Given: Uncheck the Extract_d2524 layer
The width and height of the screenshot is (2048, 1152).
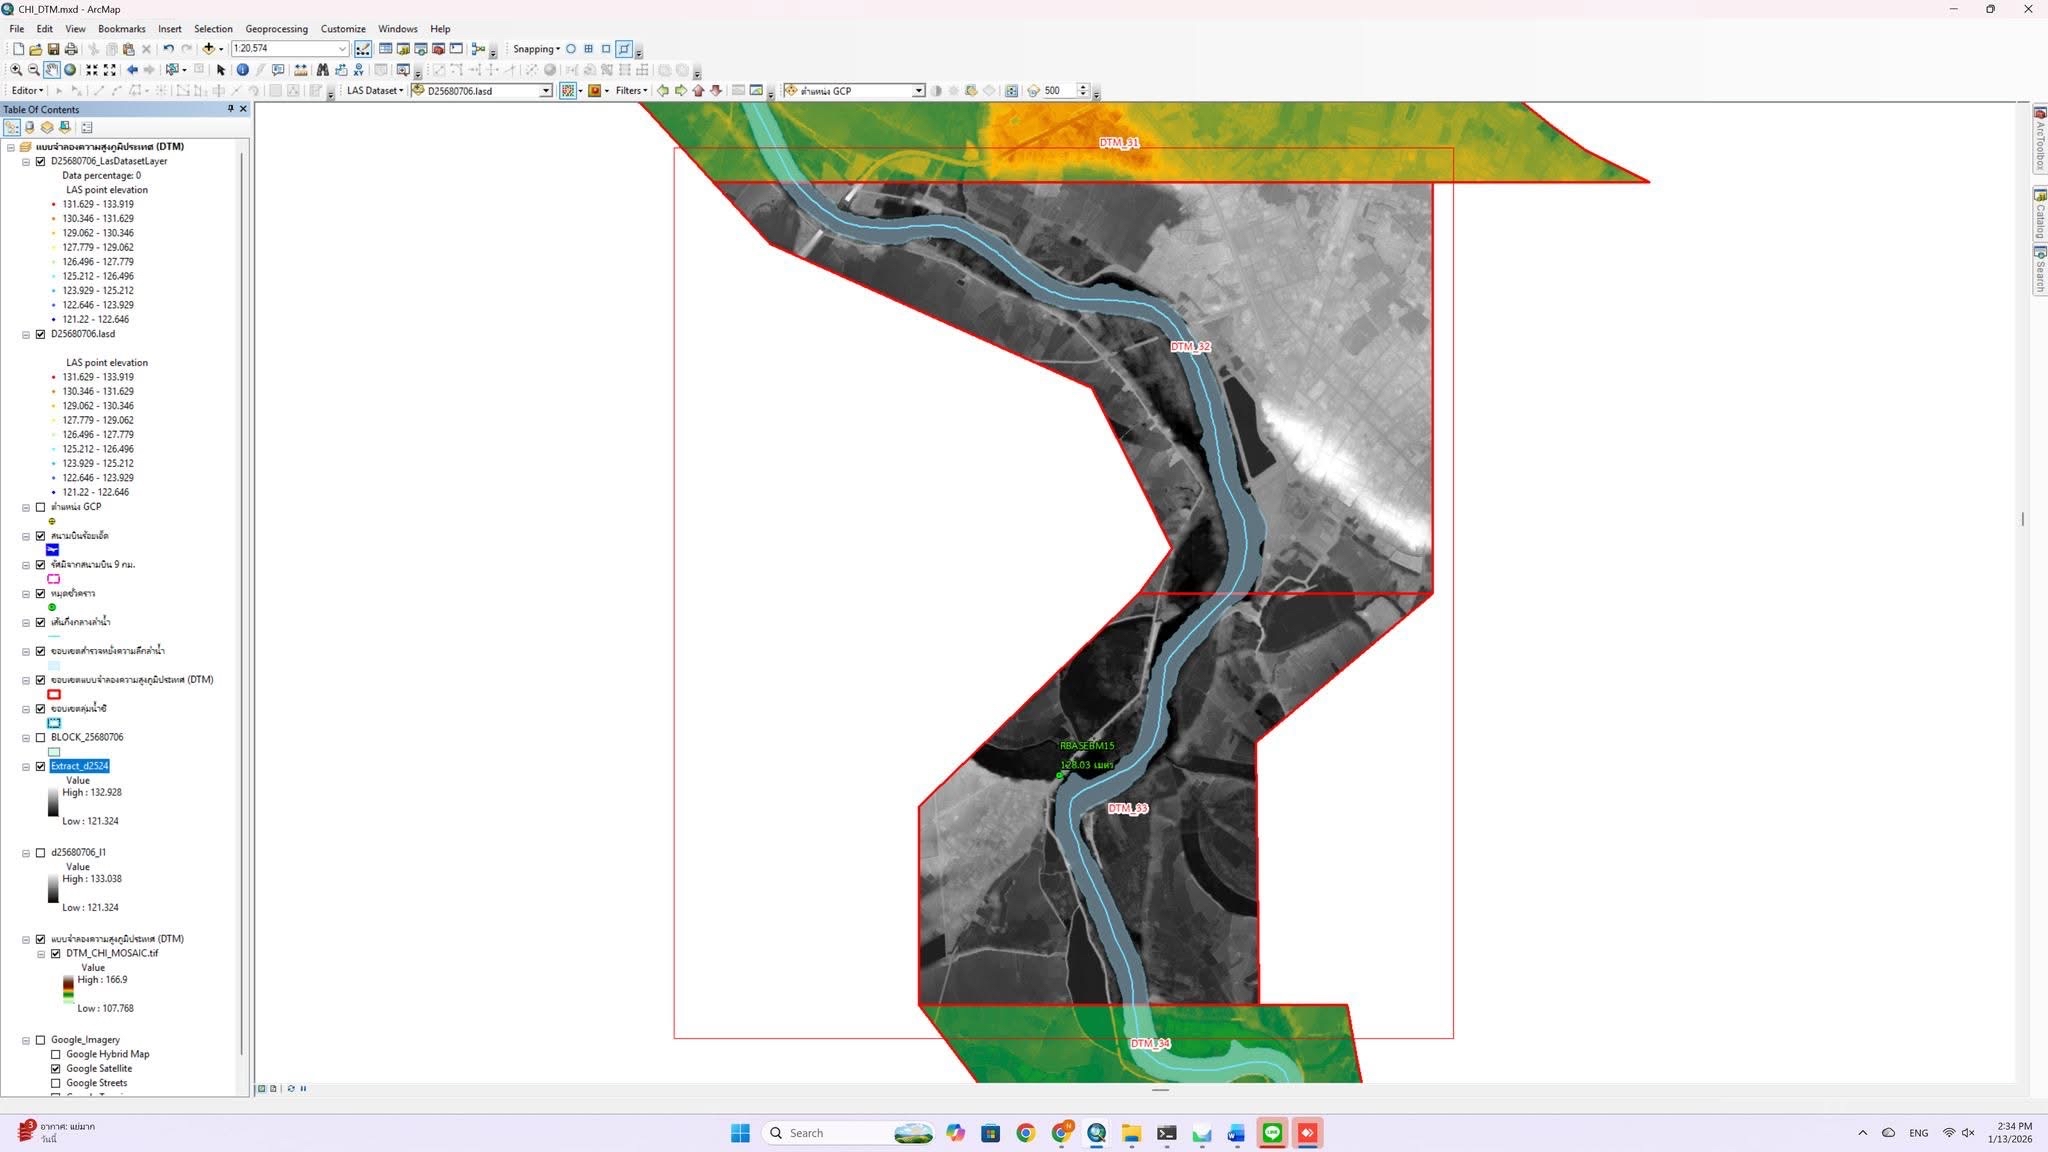Looking at the screenshot, I should [x=41, y=766].
